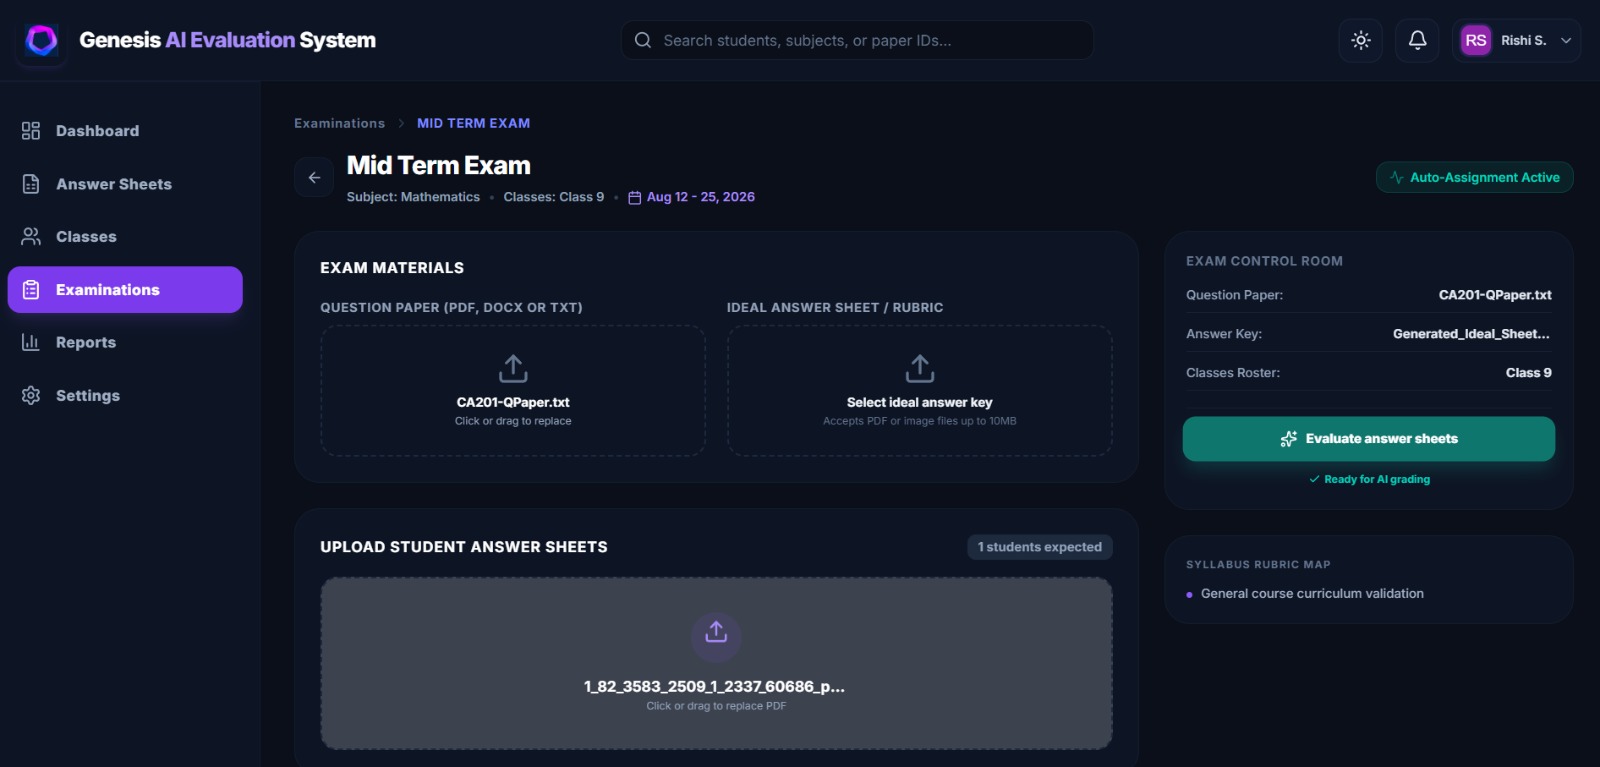Click the question paper upload arrow icon

pos(513,368)
